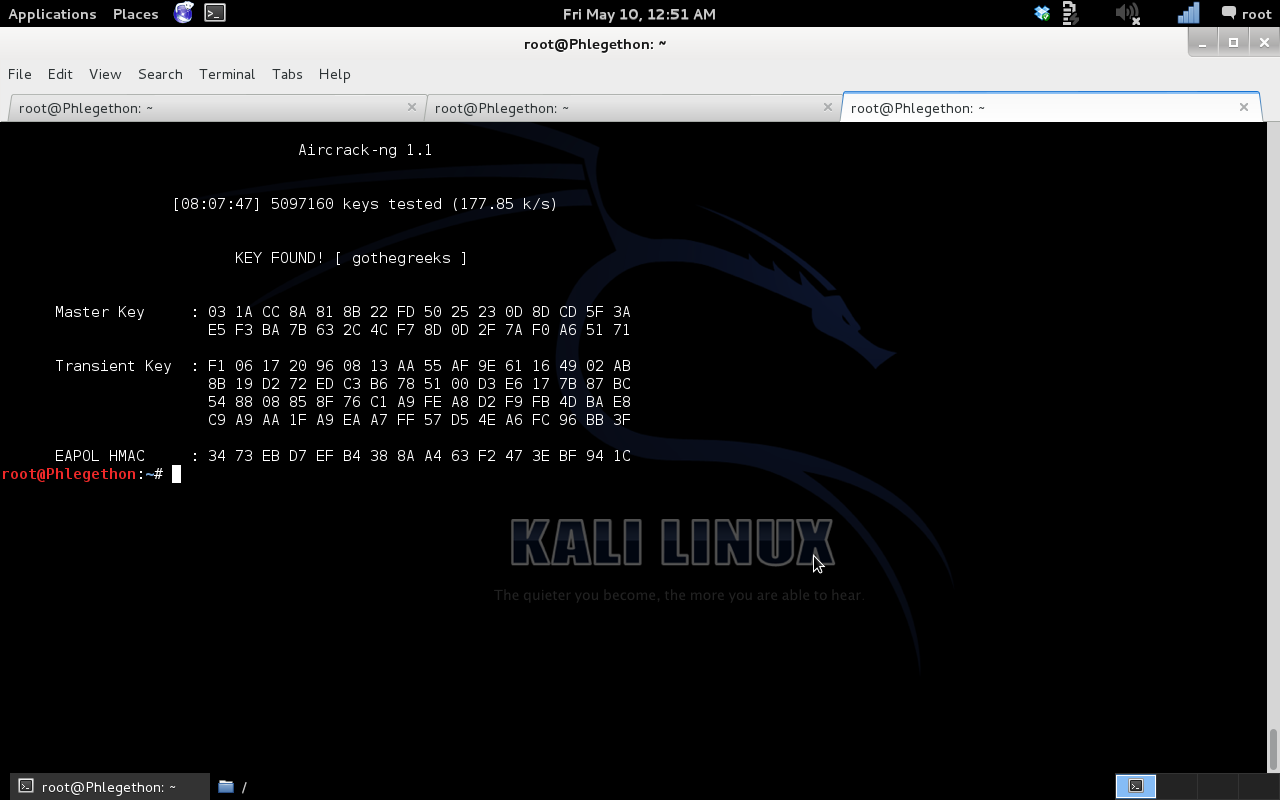Open the Help menu

click(334, 74)
